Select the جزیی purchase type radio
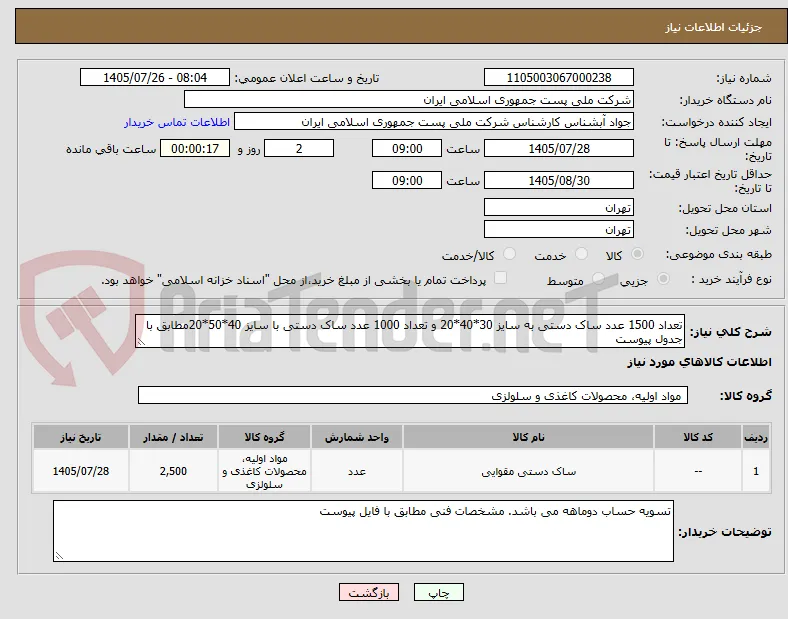The height and width of the screenshot is (619, 788). pos(663,279)
